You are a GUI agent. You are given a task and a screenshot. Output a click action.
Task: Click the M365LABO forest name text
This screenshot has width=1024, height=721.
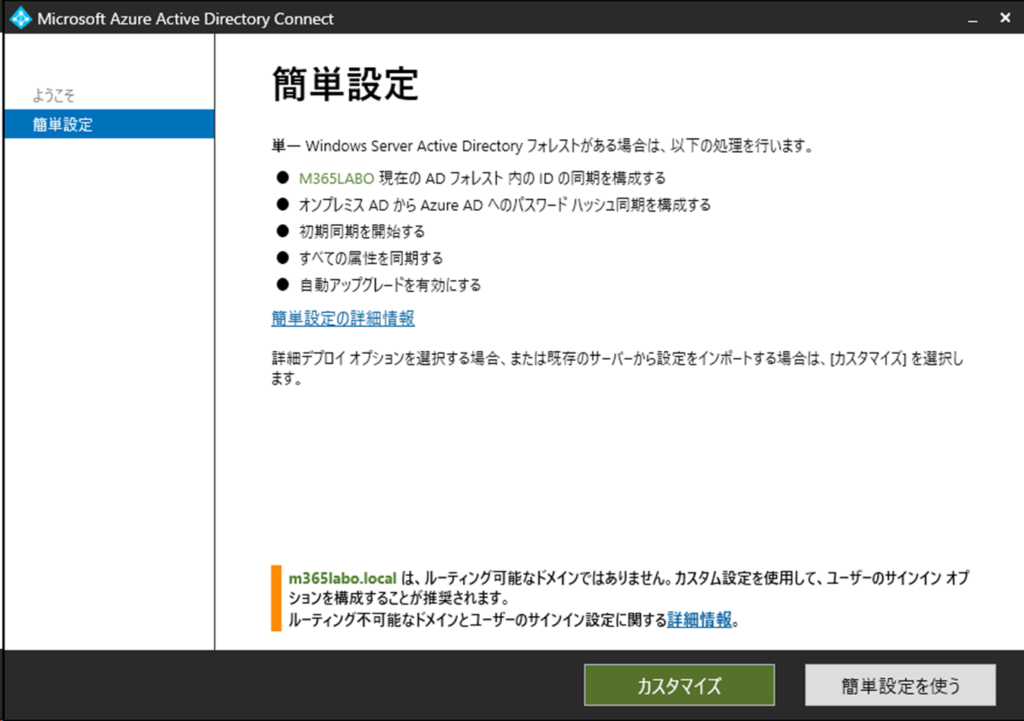point(336,178)
